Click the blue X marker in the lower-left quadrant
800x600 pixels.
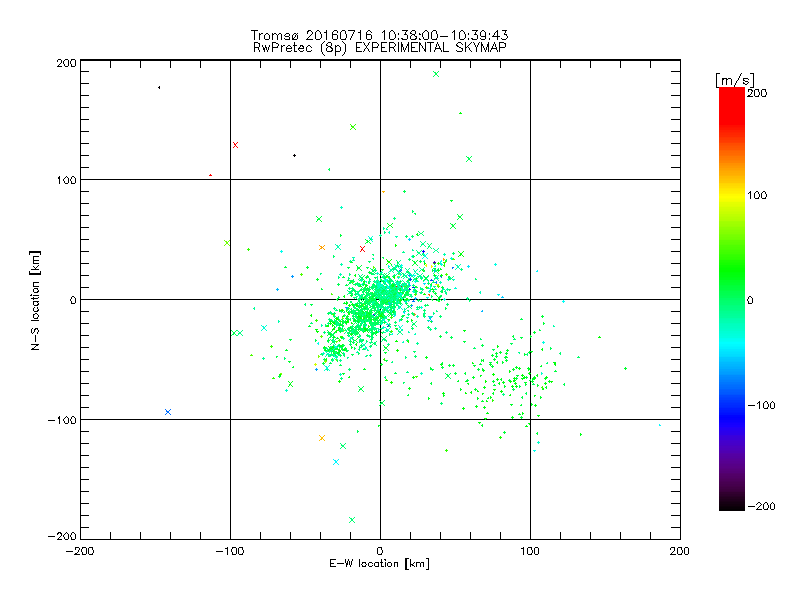click(168, 412)
